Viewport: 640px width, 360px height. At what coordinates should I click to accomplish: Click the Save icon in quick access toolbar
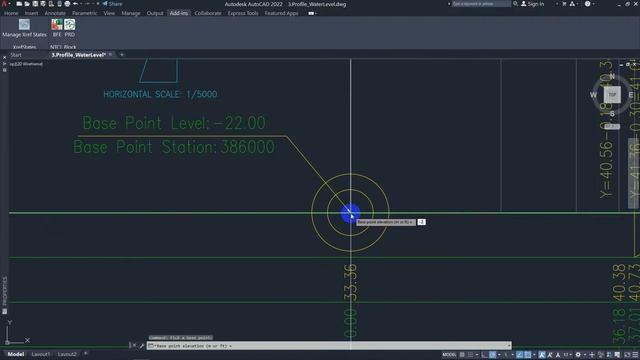(x=35, y=4)
